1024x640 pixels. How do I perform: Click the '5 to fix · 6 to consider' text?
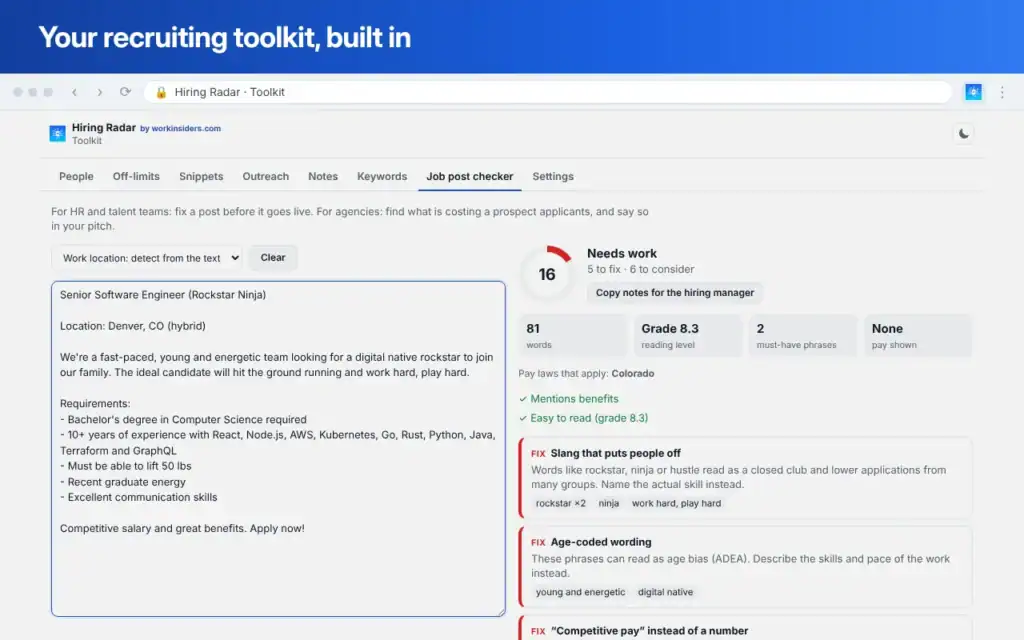pos(640,269)
